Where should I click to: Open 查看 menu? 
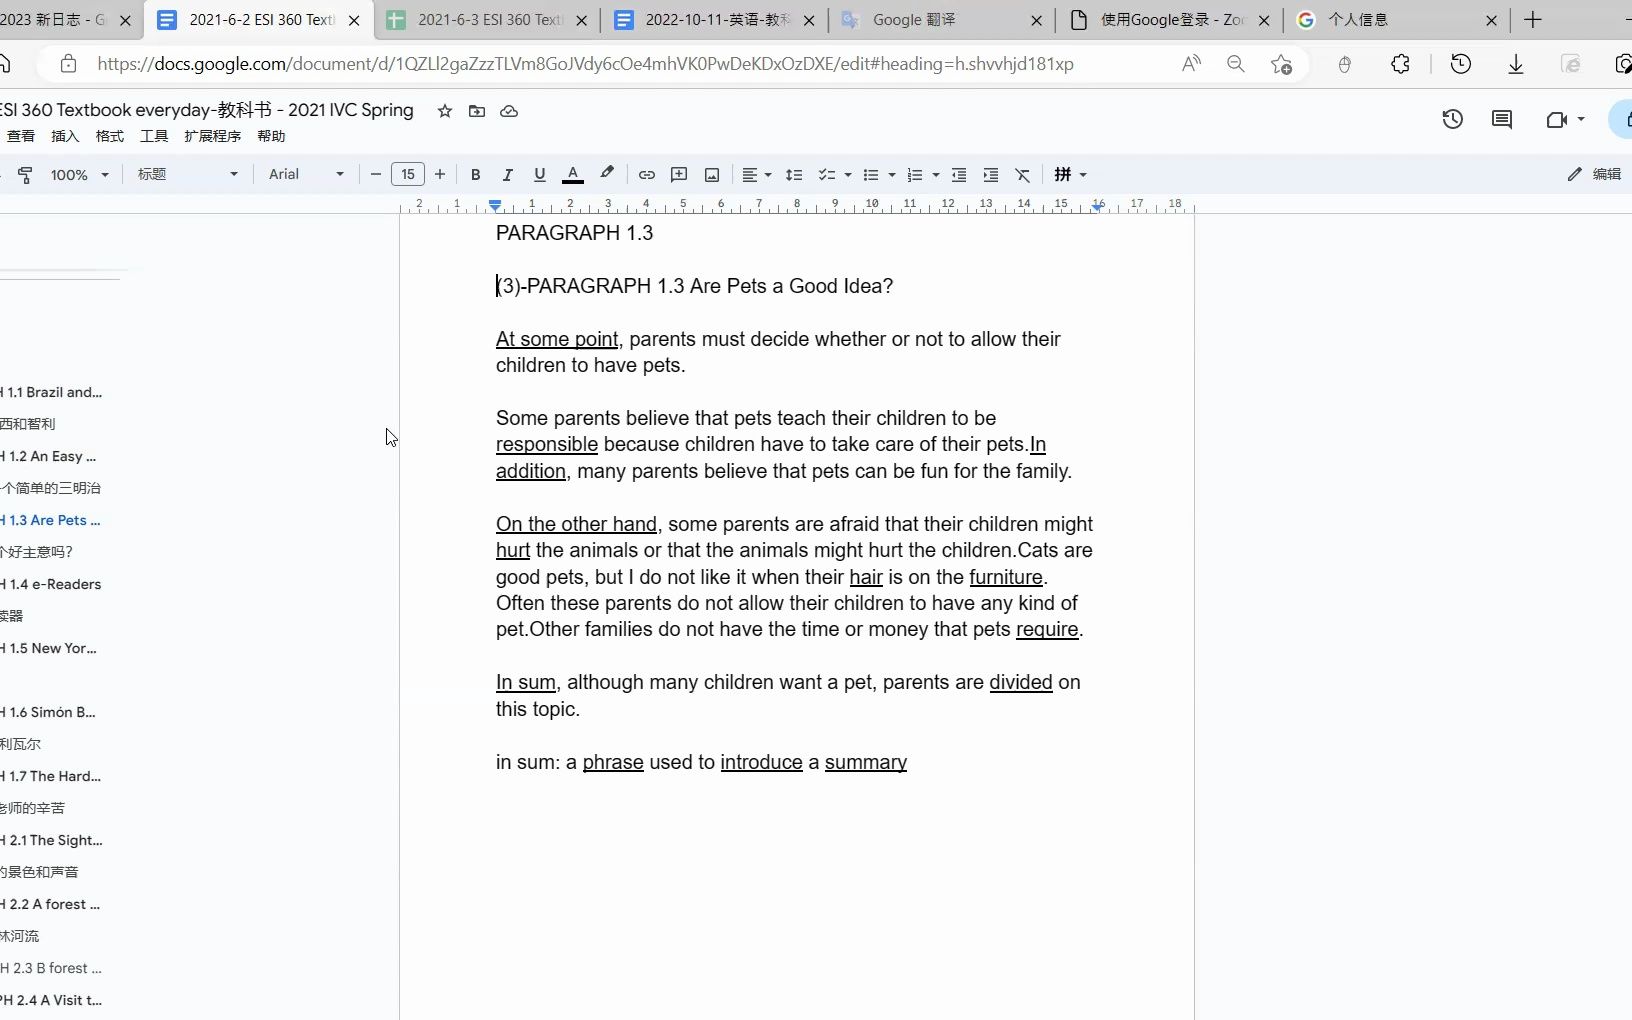pos(21,136)
